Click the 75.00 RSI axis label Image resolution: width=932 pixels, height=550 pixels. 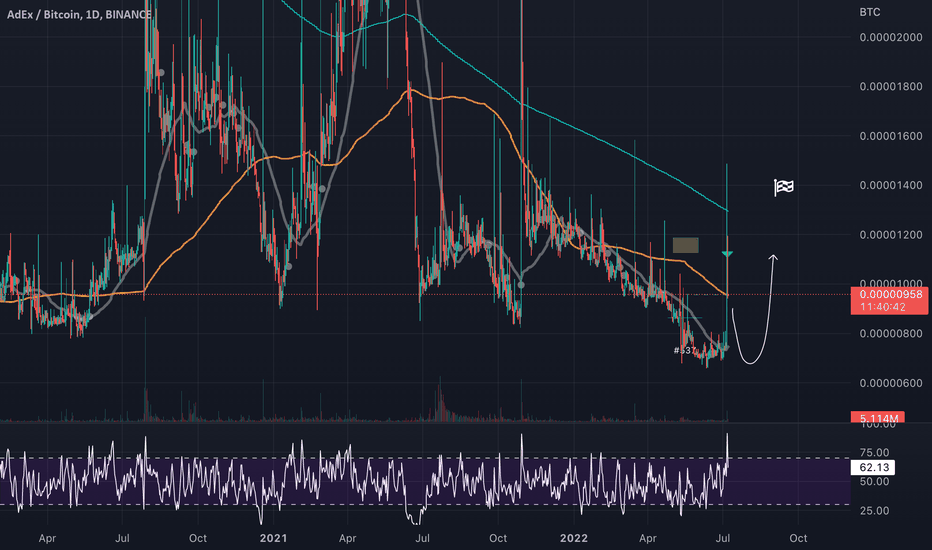tap(874, 452)
